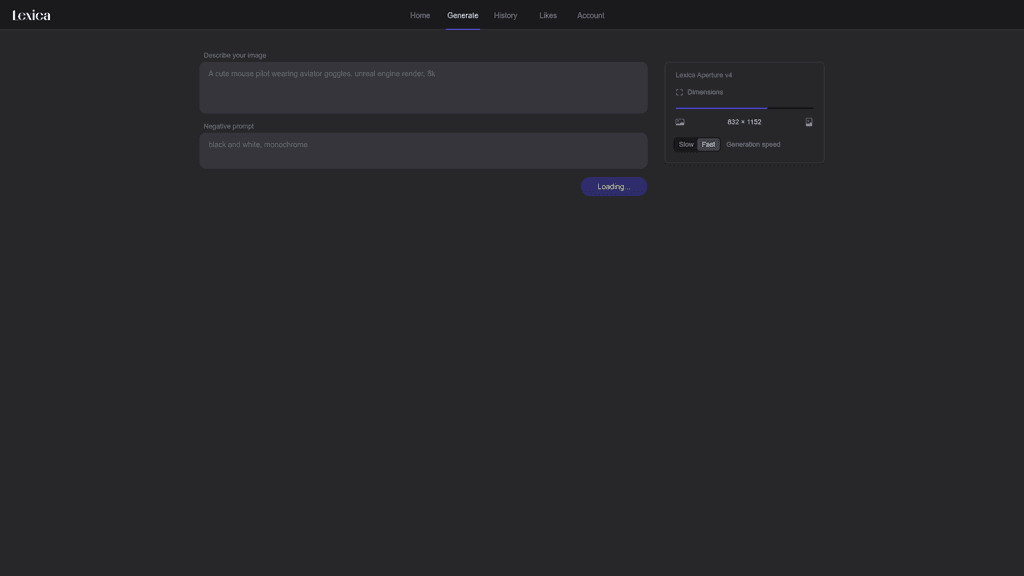Open the Generate tab

point(462,16)
